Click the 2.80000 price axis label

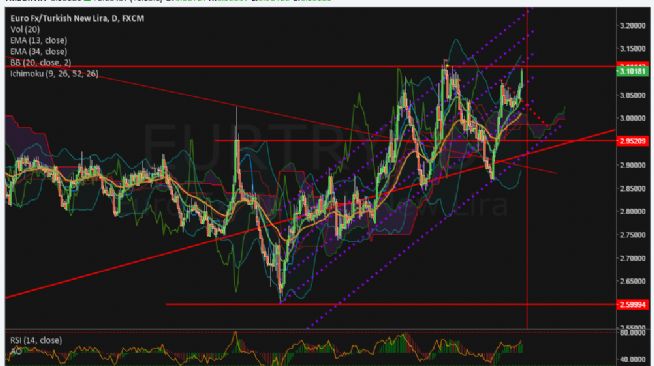click(633, 211)
